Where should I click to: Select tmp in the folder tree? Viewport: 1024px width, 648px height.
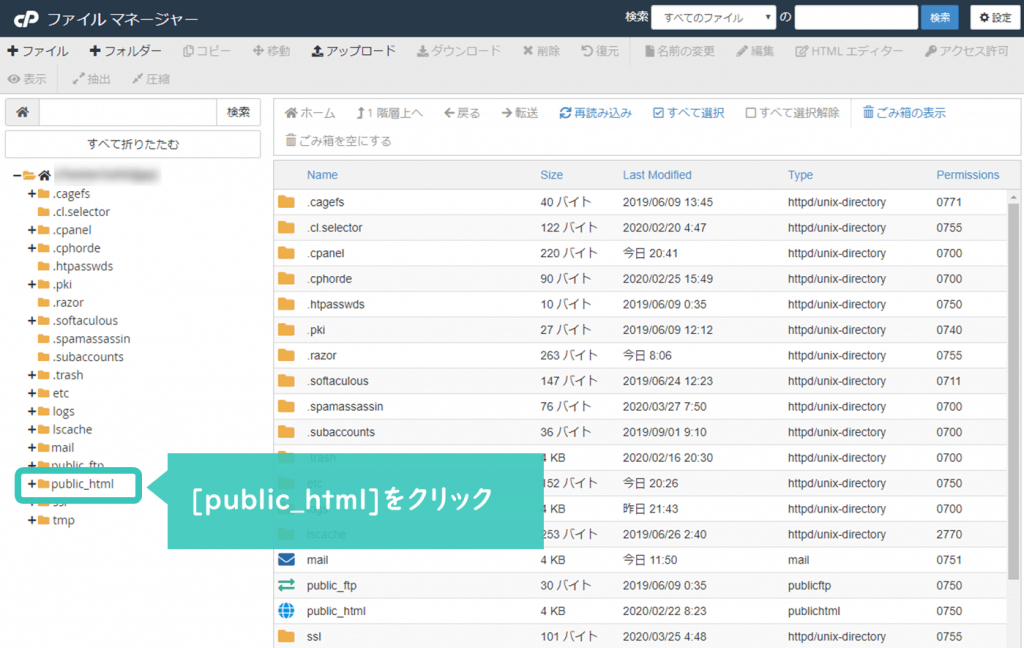pos(63,521)
